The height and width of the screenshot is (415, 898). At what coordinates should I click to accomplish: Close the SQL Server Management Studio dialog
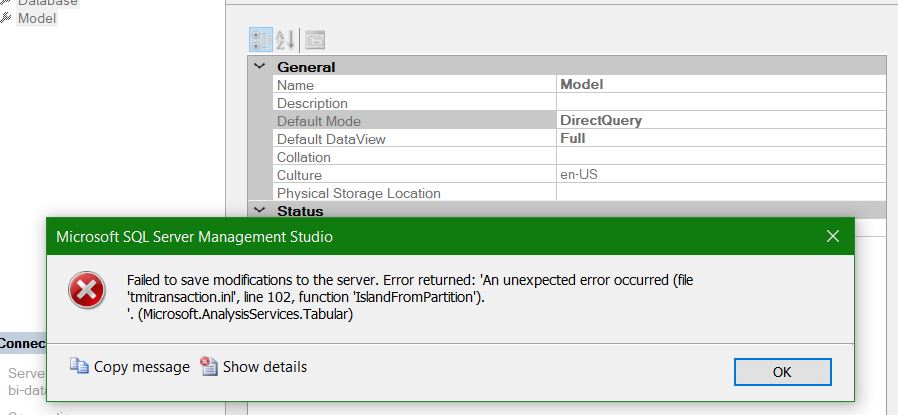point(833,236)
